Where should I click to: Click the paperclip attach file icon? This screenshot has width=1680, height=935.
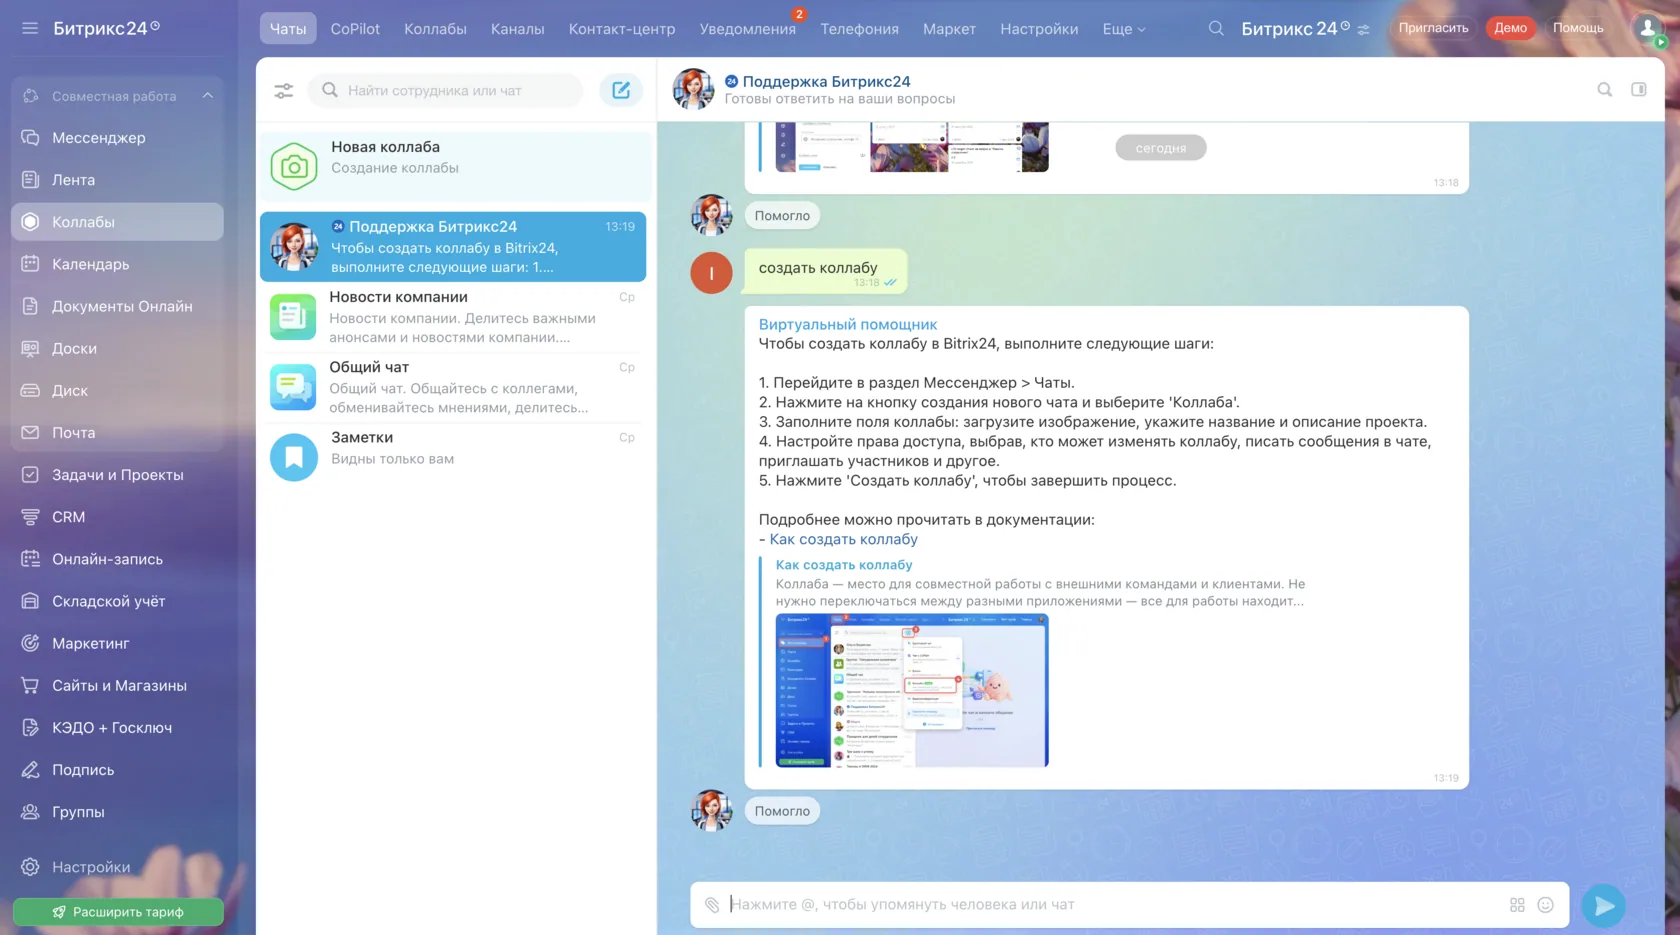pos(712,905)
